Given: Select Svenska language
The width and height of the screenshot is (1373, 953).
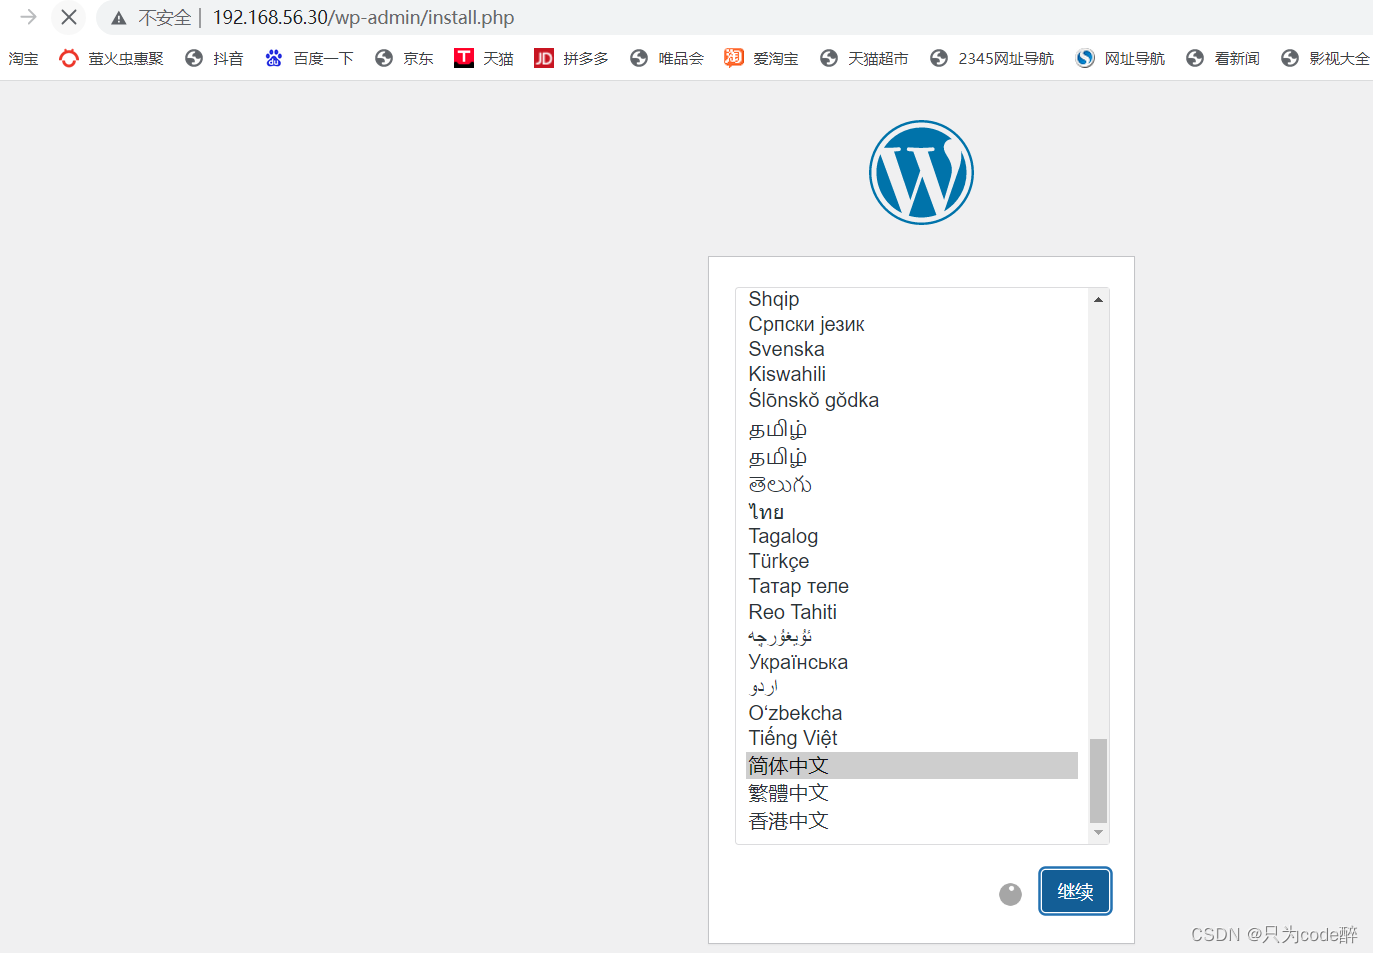Looking at the screenshot, I should pyautogui.click(x=911, y=349).
